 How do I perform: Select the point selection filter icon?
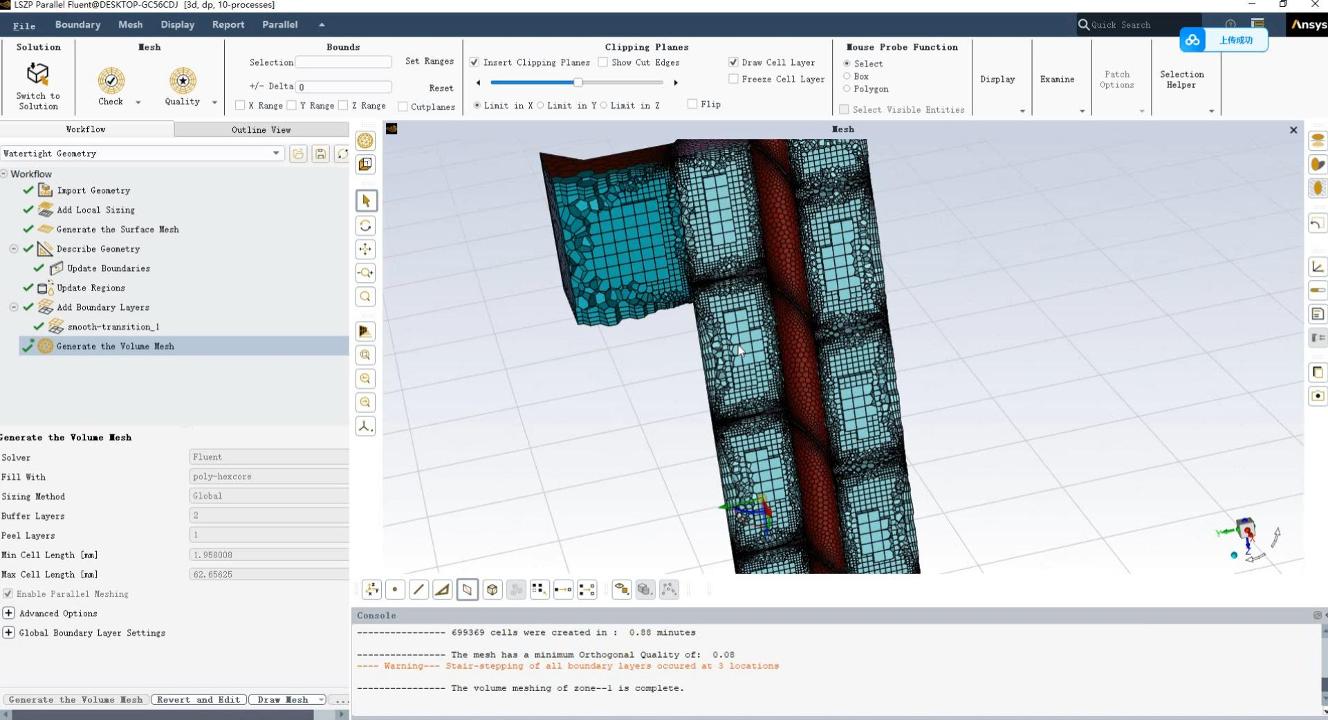coord(395,590)
